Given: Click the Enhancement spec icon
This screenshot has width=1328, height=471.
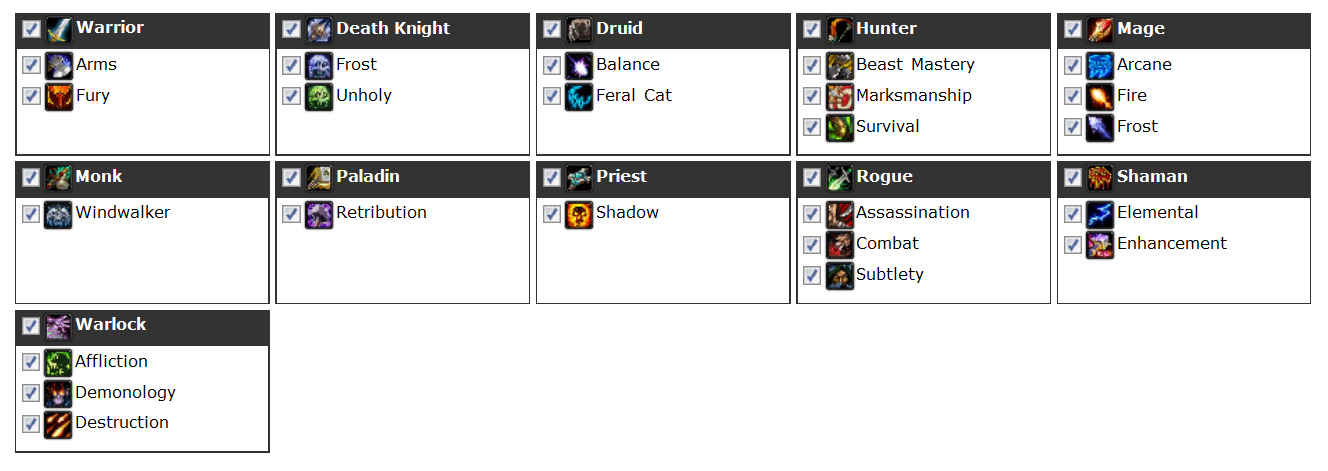Looking at the screenshot, I should (x=1100, y=245).
